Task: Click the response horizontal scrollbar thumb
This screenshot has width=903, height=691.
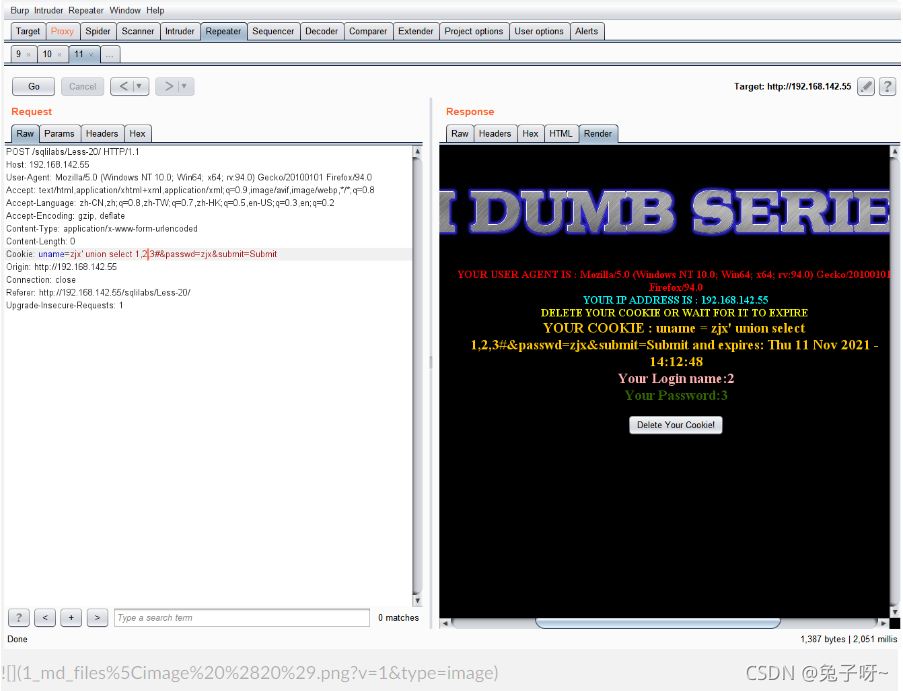Action: (658, 623)
